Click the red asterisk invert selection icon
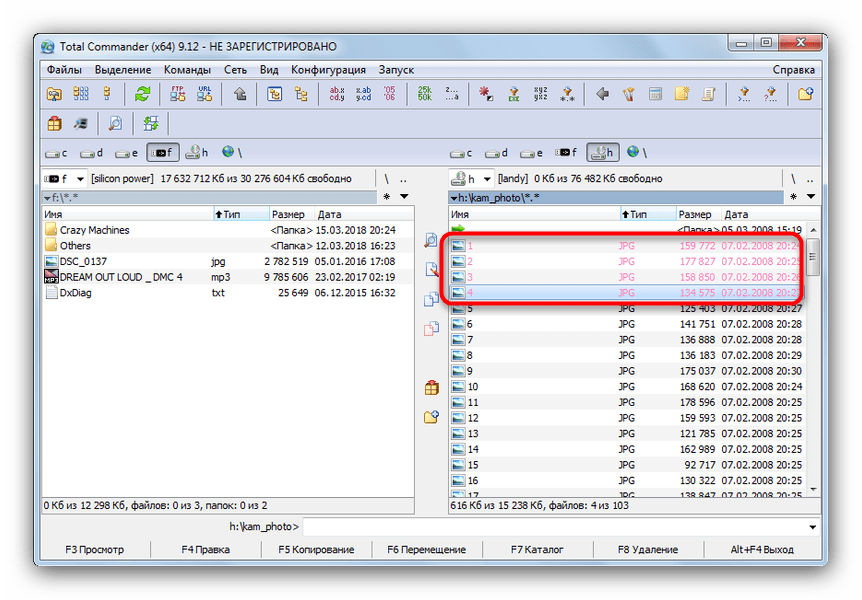Screen dimensions: 862x600 [486, 94]
